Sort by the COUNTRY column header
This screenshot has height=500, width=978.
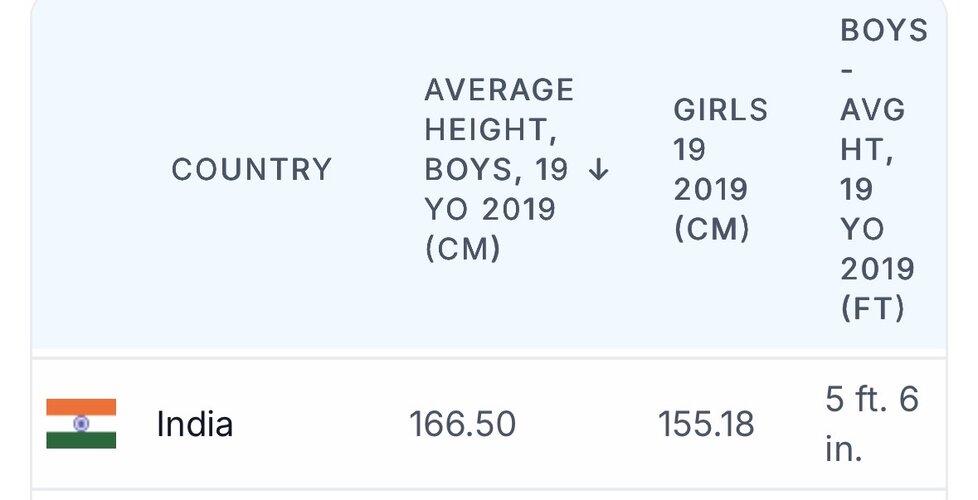pyautogui.click(x=251, y=170)
